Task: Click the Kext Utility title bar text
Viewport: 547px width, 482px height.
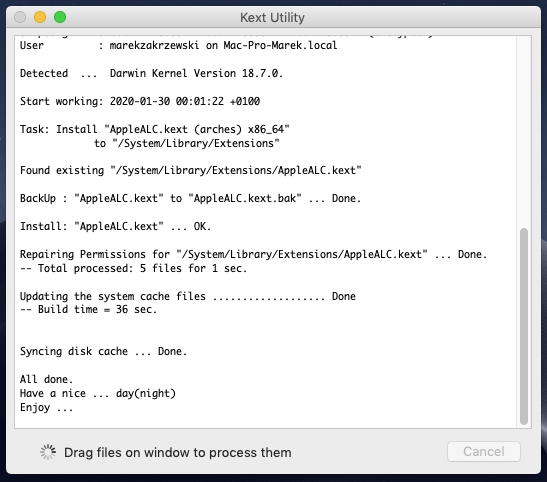Action: click(x=272, y=17)
